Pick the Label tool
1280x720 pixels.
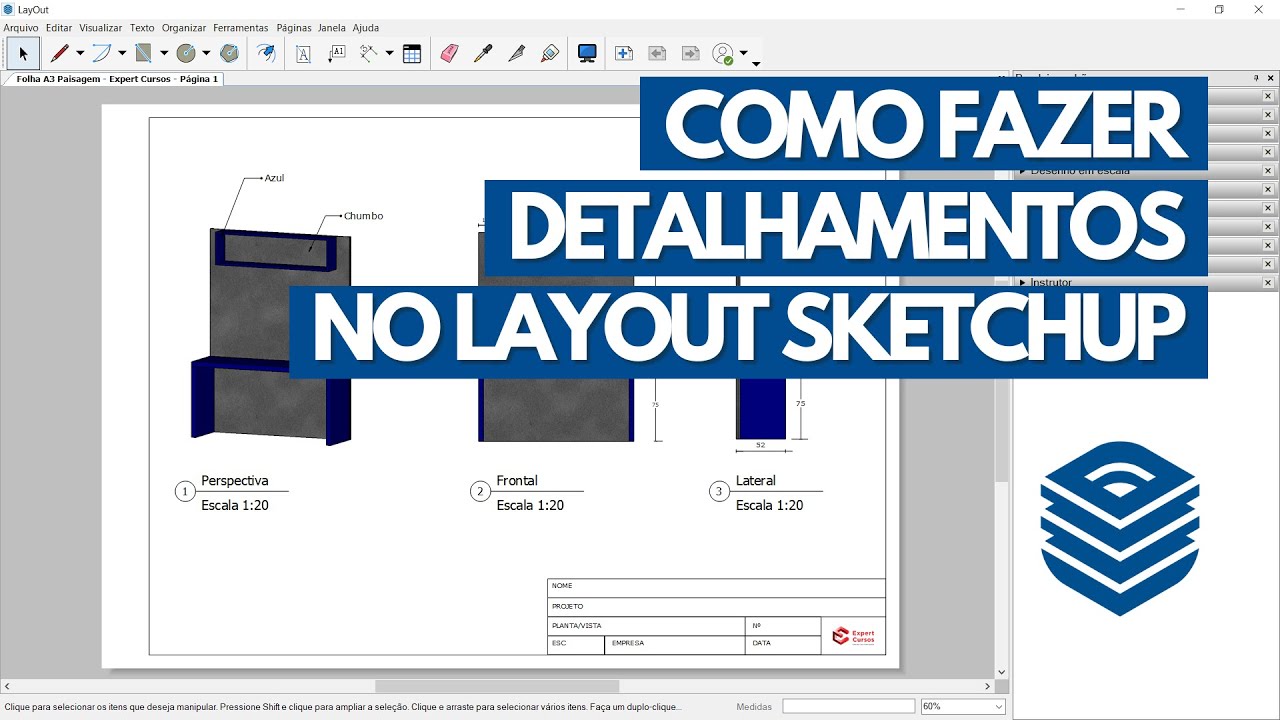click(x=337, y=54)
